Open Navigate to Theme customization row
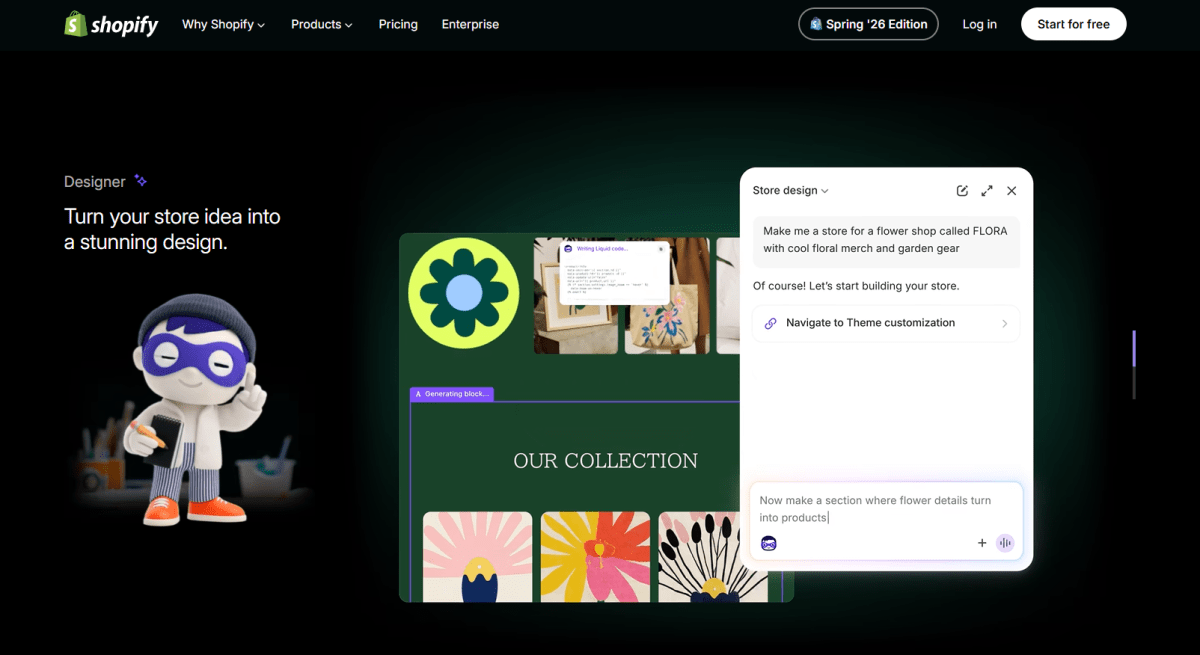Image resolution: width=1200 pixels, height=655 pixels. [886, 323]
